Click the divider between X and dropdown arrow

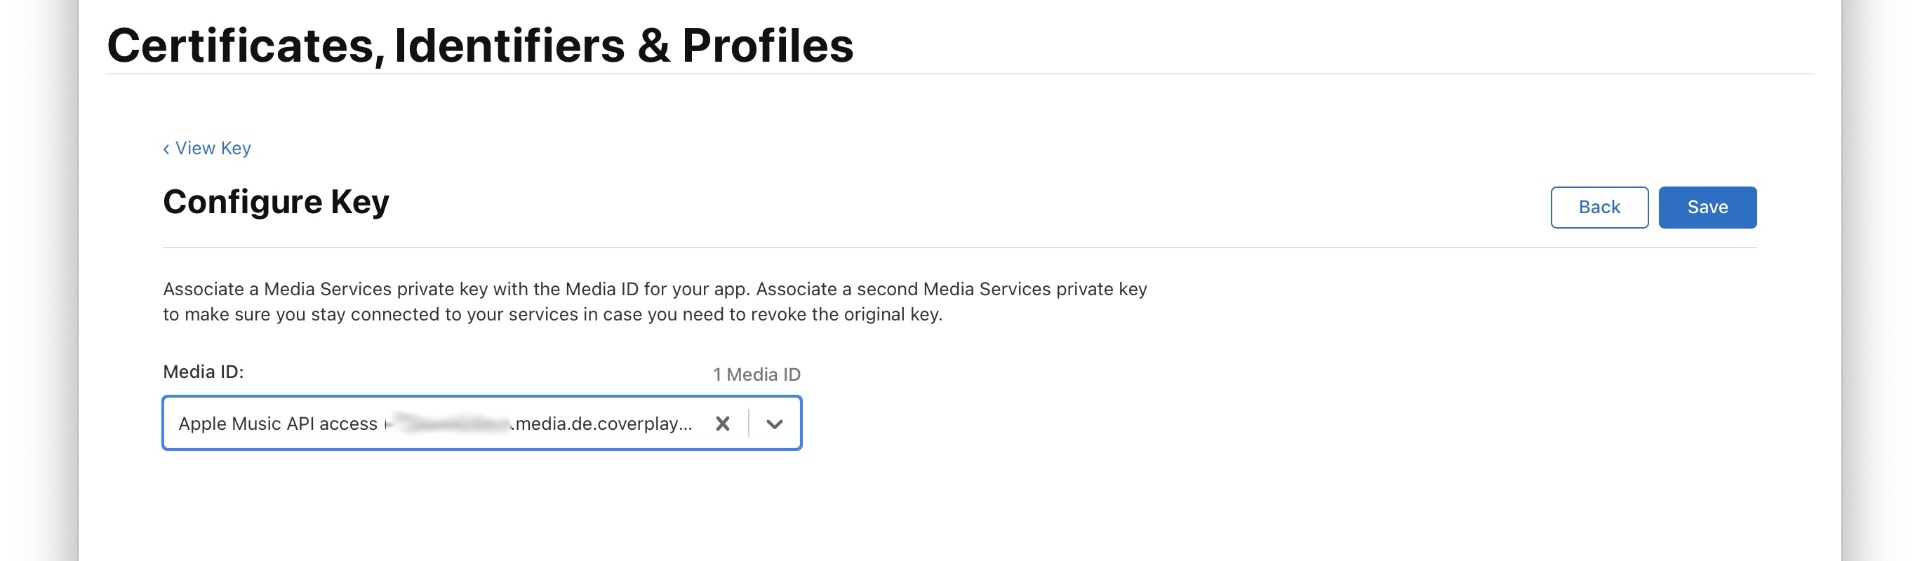[748, 424]
